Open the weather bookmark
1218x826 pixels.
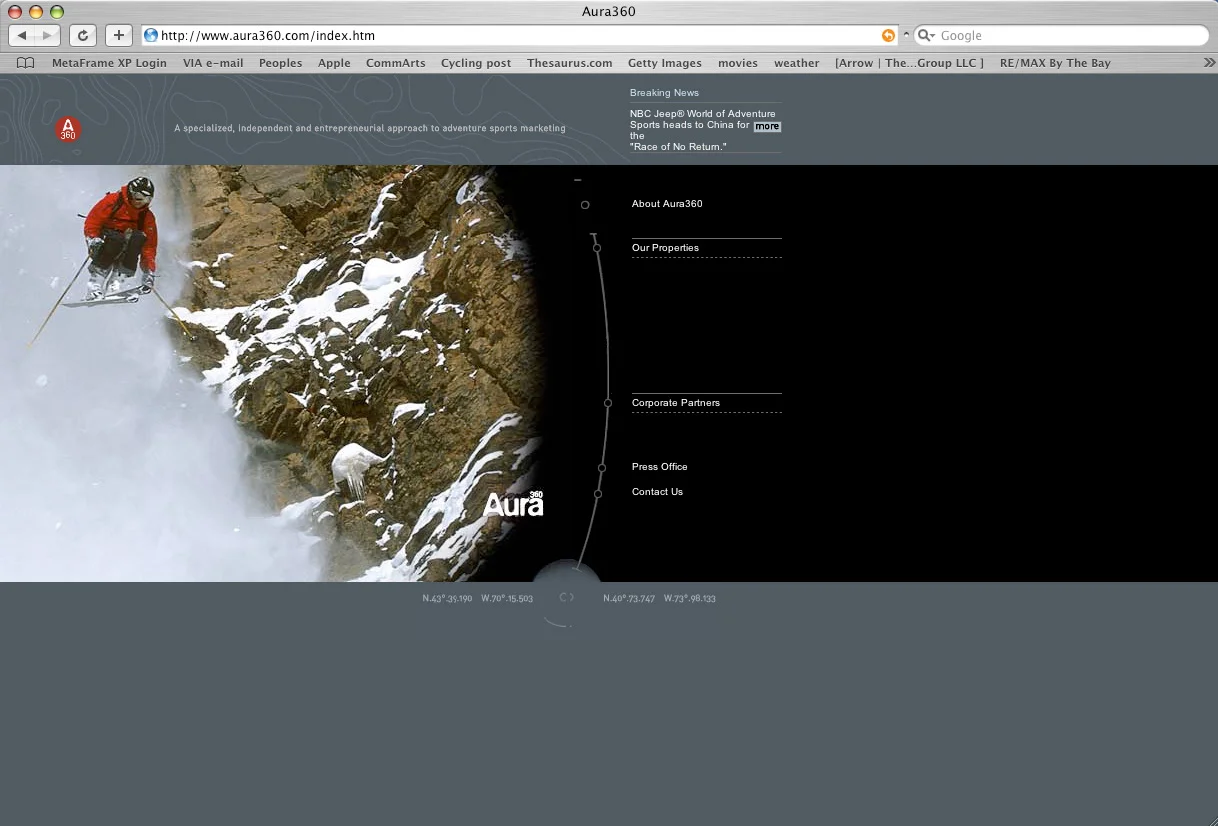click(x=796, y=63)
